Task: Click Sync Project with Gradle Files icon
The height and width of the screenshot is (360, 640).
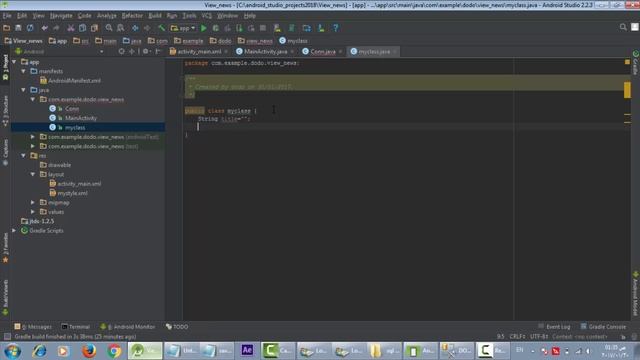Action: [291, 28]
